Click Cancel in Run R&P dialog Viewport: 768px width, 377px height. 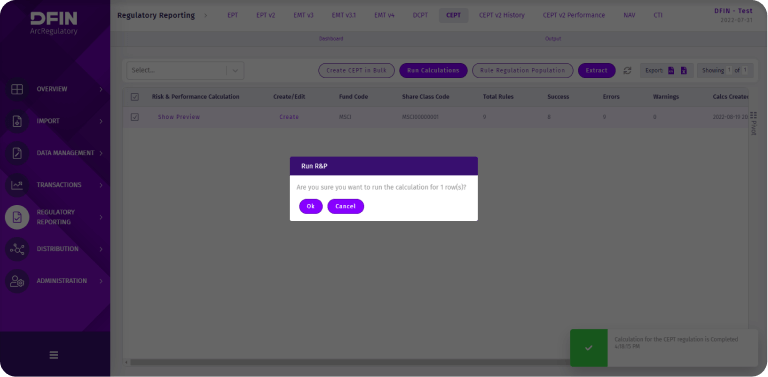tap(345, 207)
